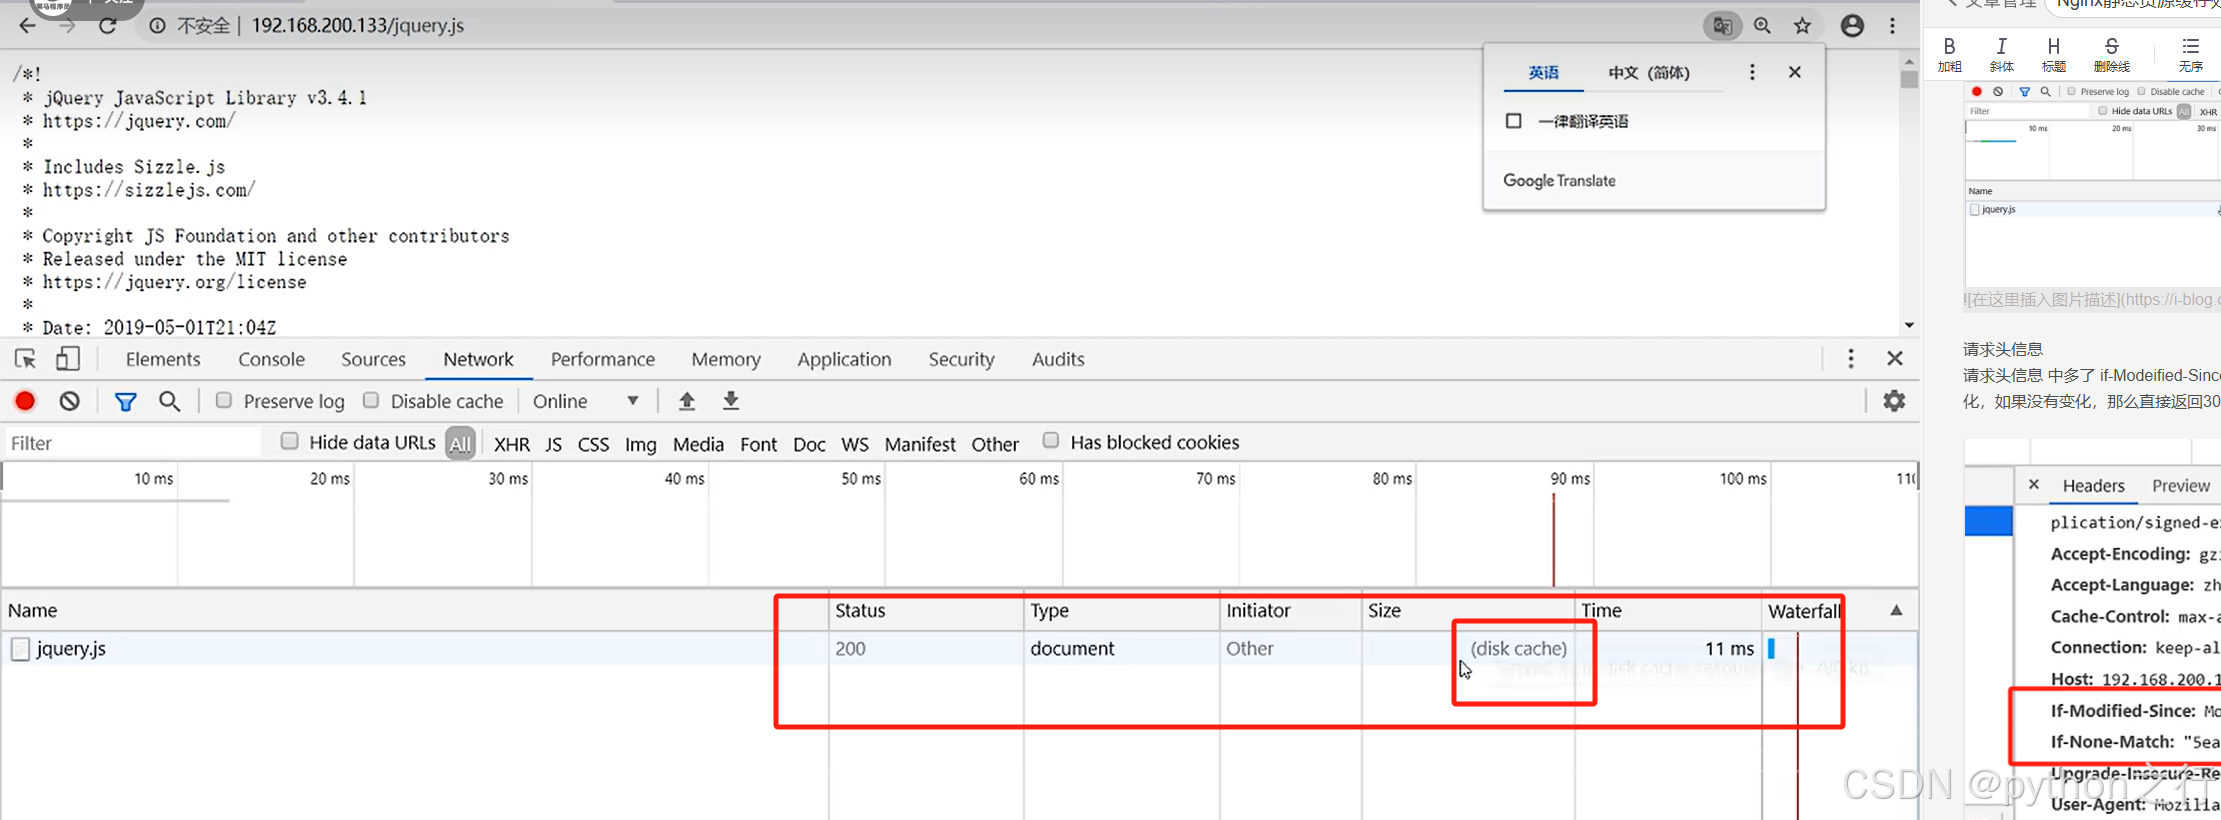Click the zoom magnifier icon in address bar

click(x=1762, y=26)
